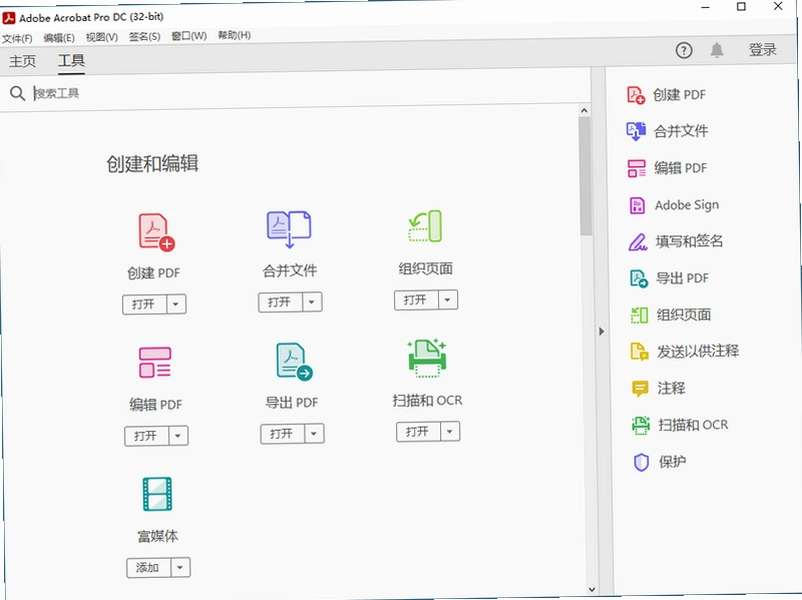Click the search magnifier icon
This screenshot has width=802, height=600.
pos(17,93)
